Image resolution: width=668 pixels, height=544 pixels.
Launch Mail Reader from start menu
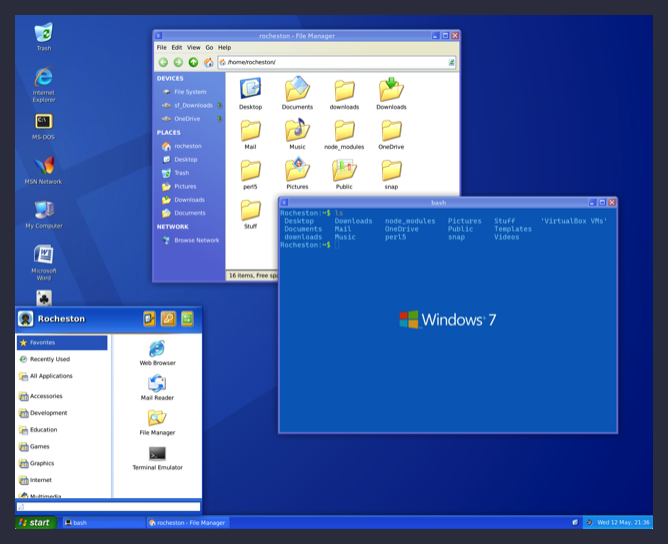coord(157,388)
